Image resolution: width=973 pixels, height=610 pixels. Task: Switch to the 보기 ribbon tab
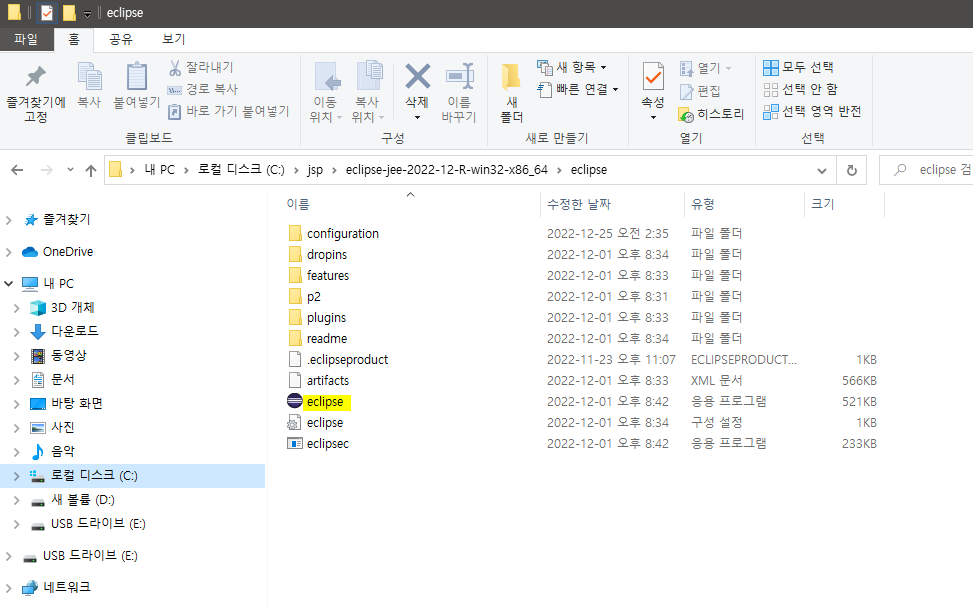pyautogui.click(x=174, y=39)
